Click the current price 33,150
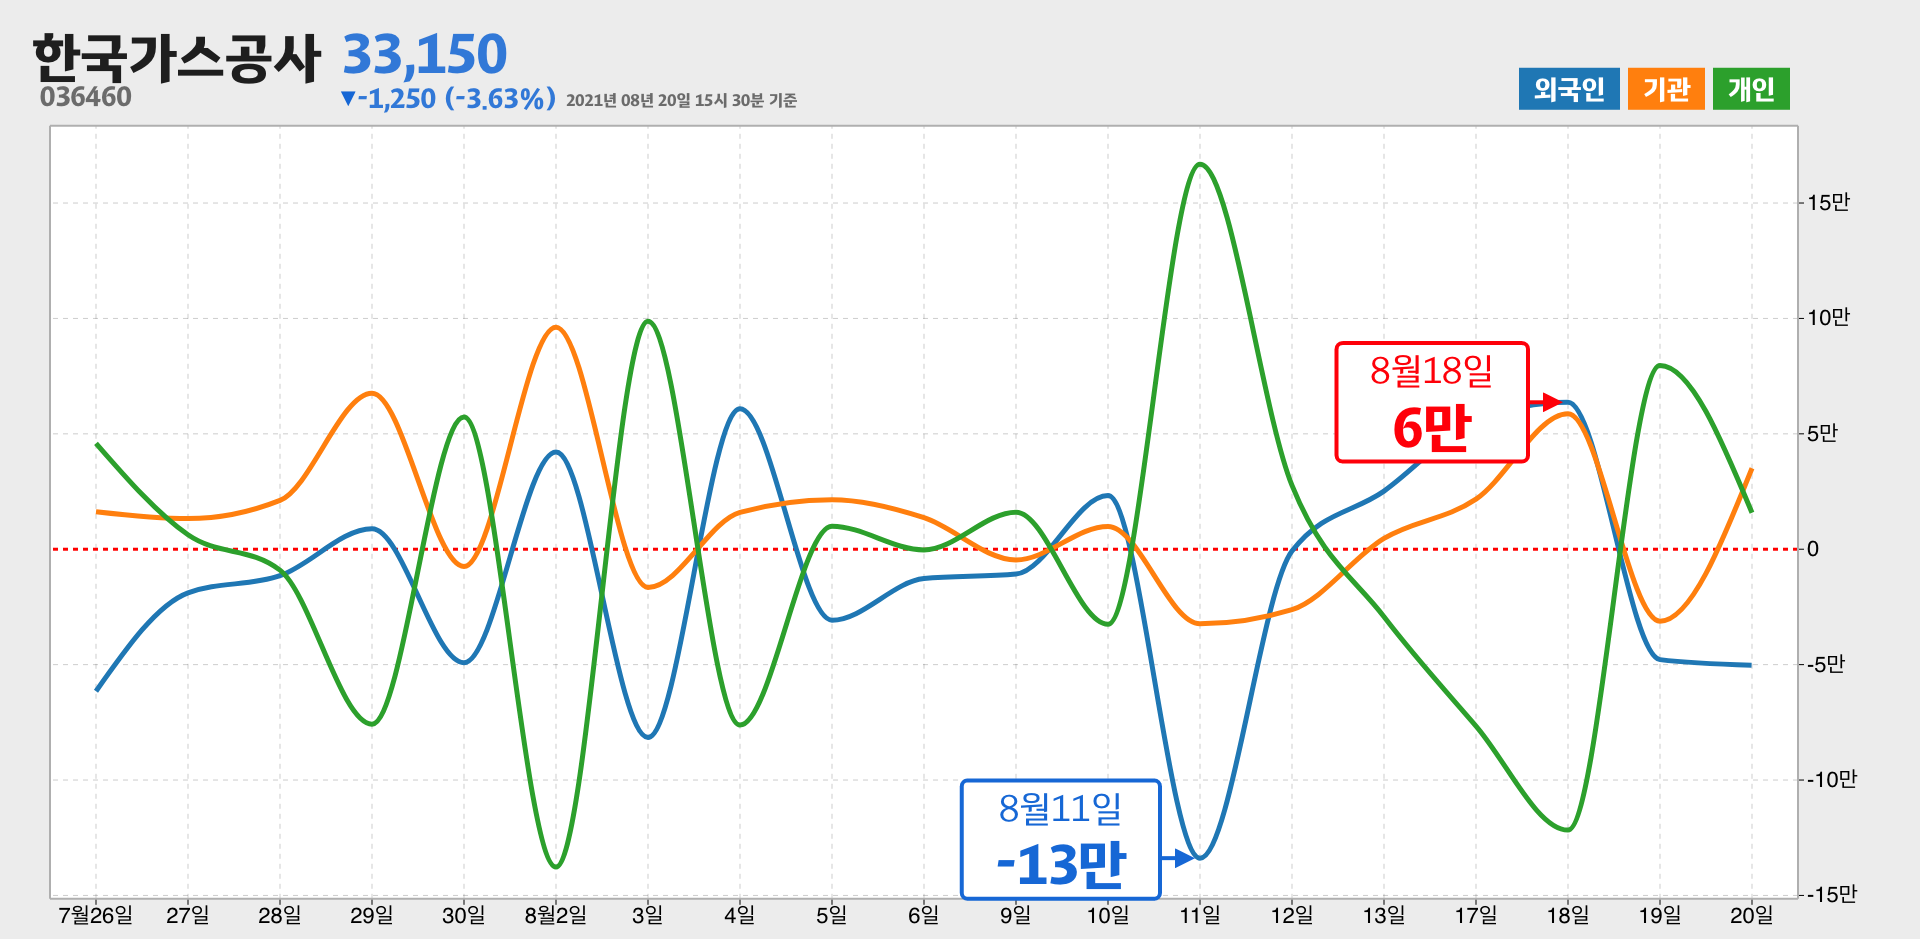The width and height of the screenshot is (1920, 939). (425, 54)
